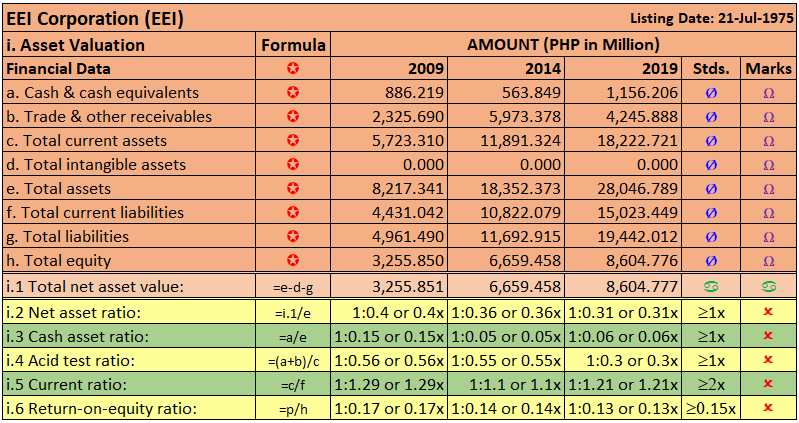Select the blue Ø symbol for Total current assets
This screenshot has width=799, height=423.
coord(711,141)
